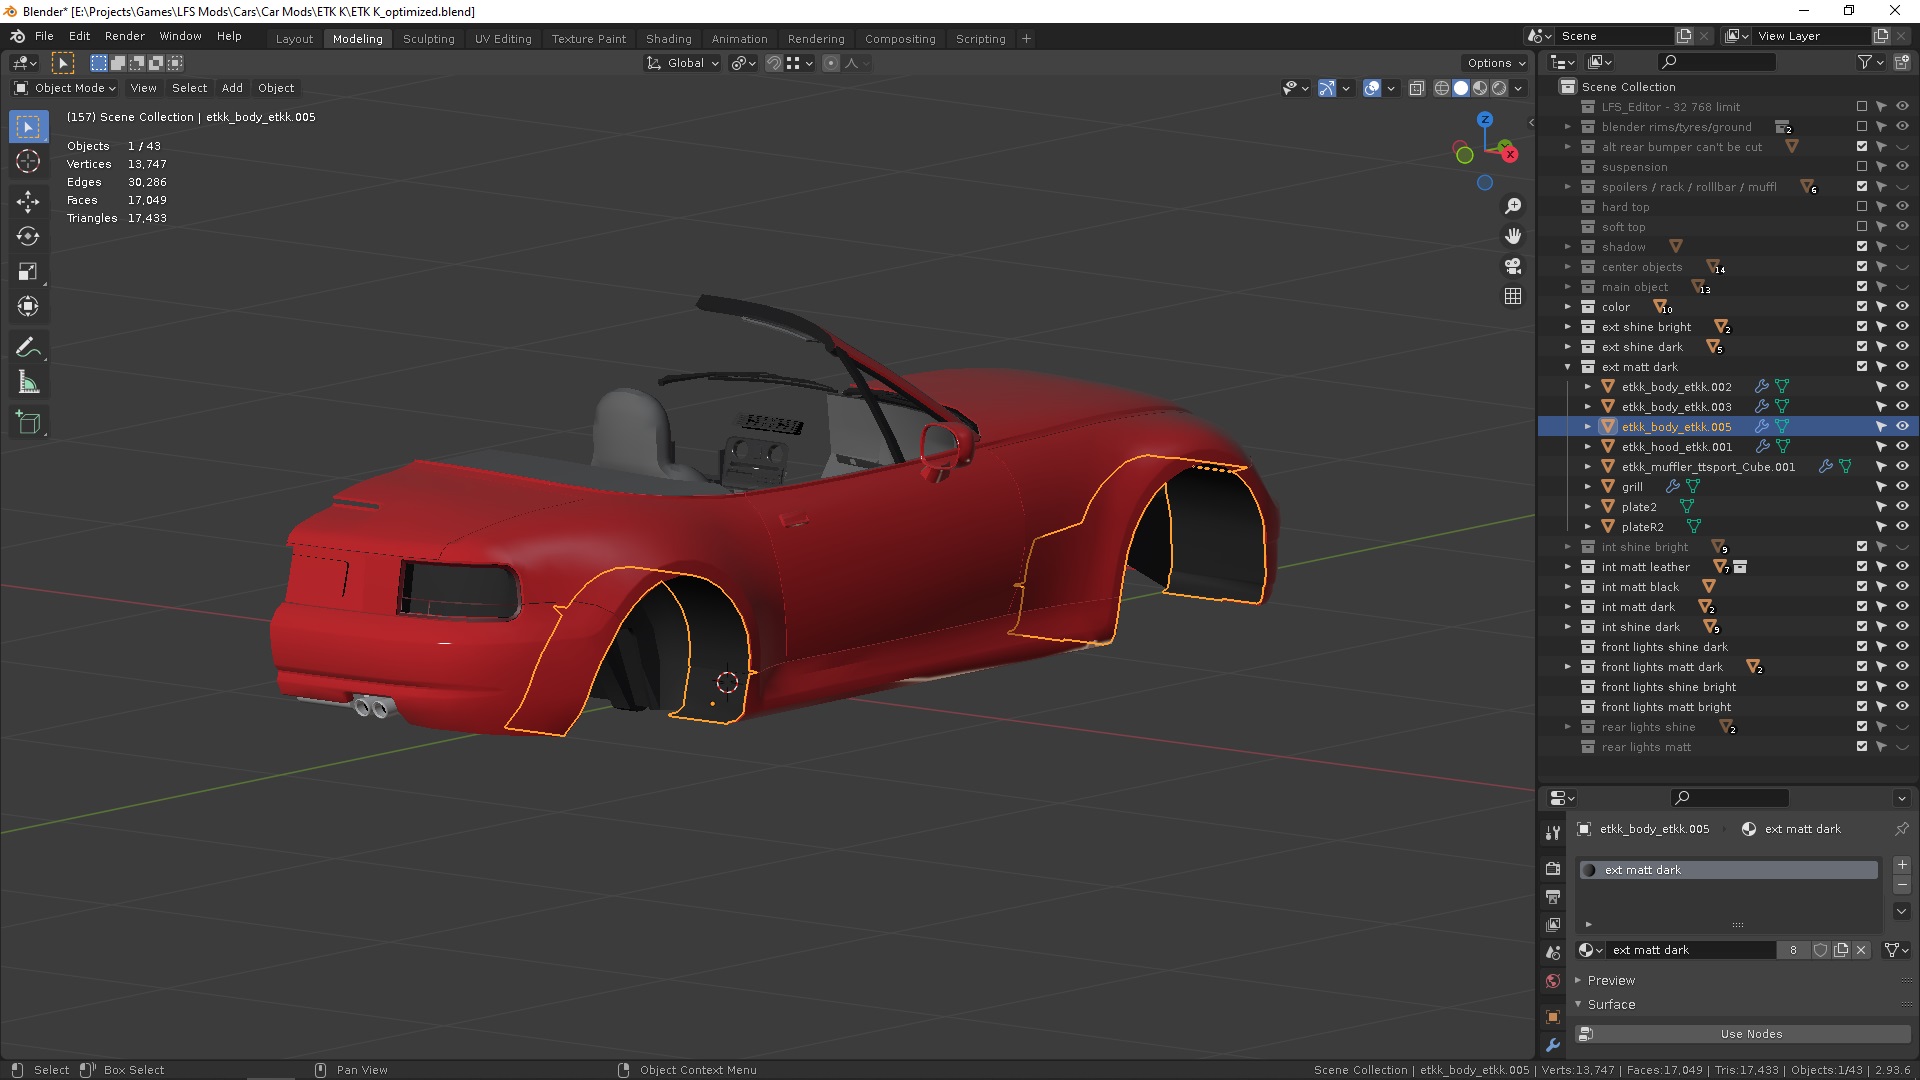Click the outliner search field
This screenshot has width=1920, height=1080.
click(1716, 62)
